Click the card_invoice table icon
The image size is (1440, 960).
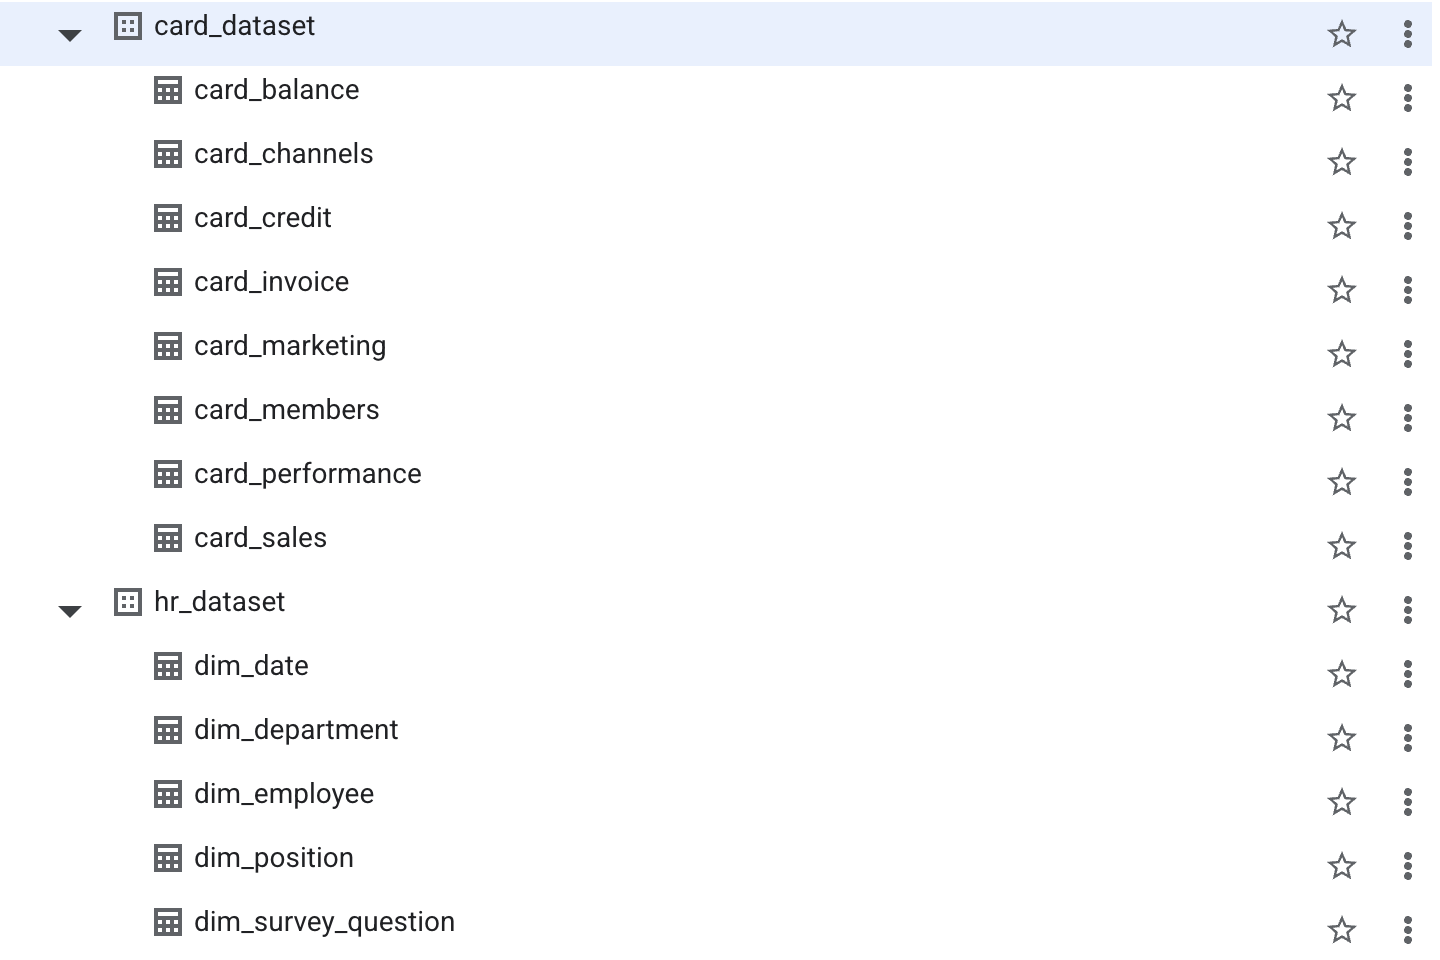[x=168, y=282]
